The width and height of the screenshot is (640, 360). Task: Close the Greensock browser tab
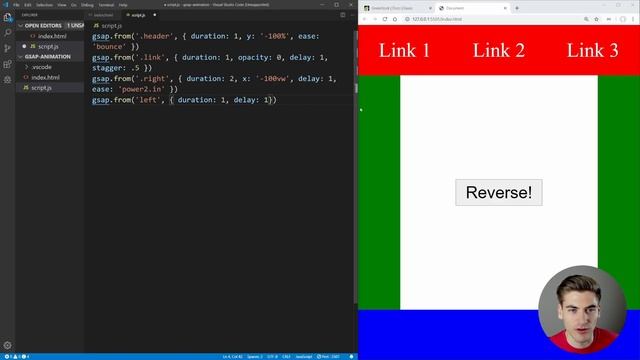(x=430, y=8)
